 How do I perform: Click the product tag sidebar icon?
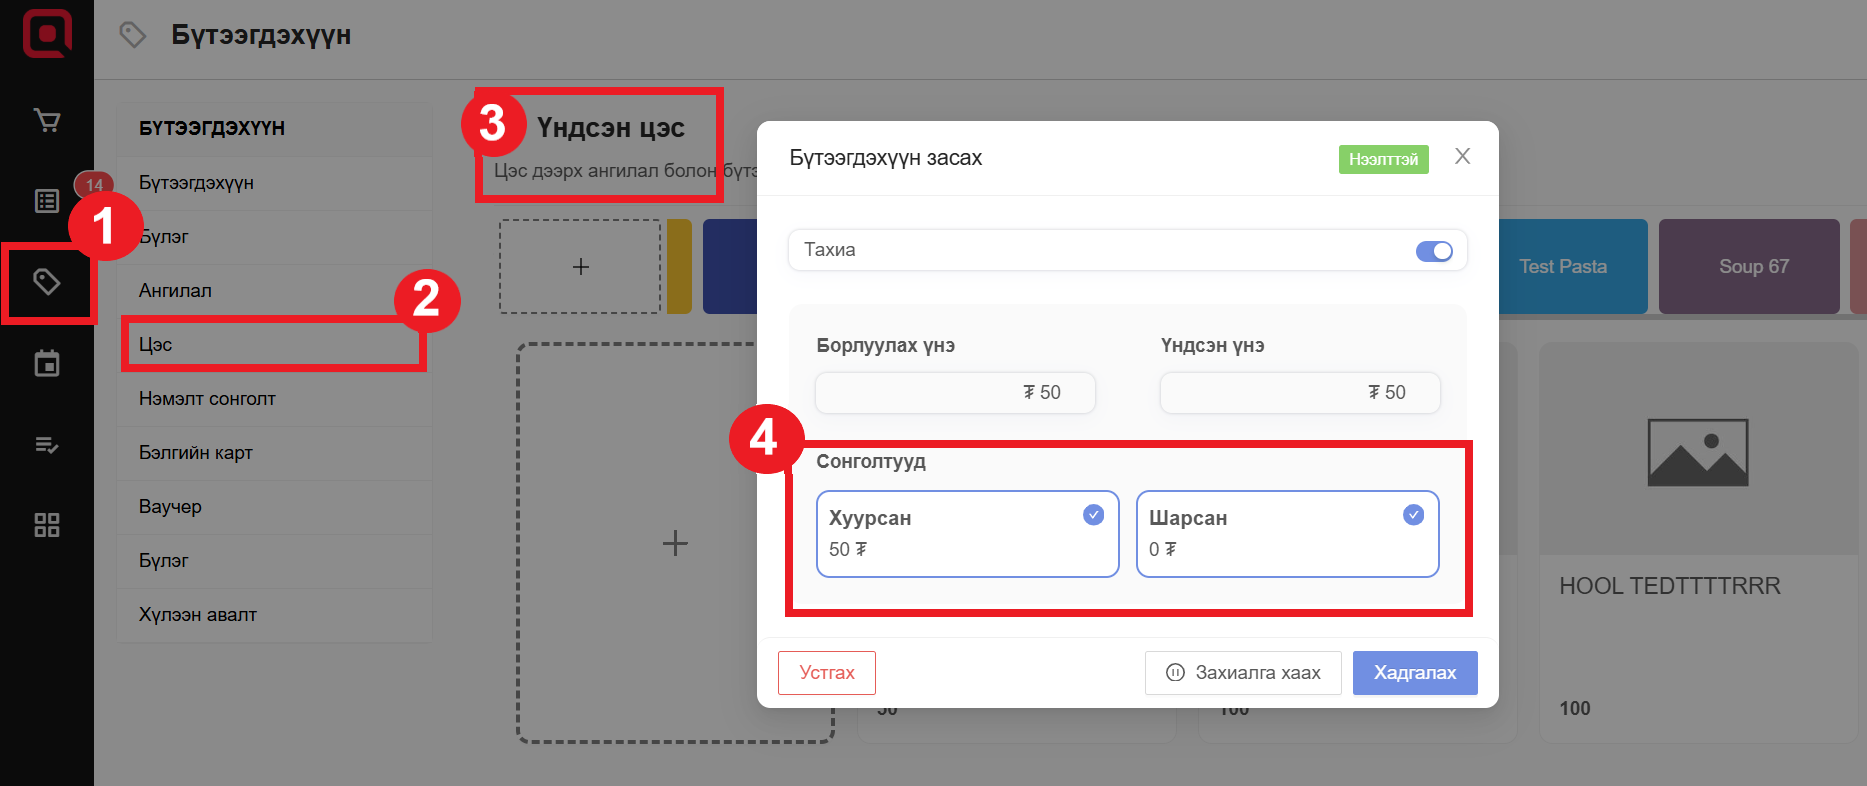click(47, 282)
